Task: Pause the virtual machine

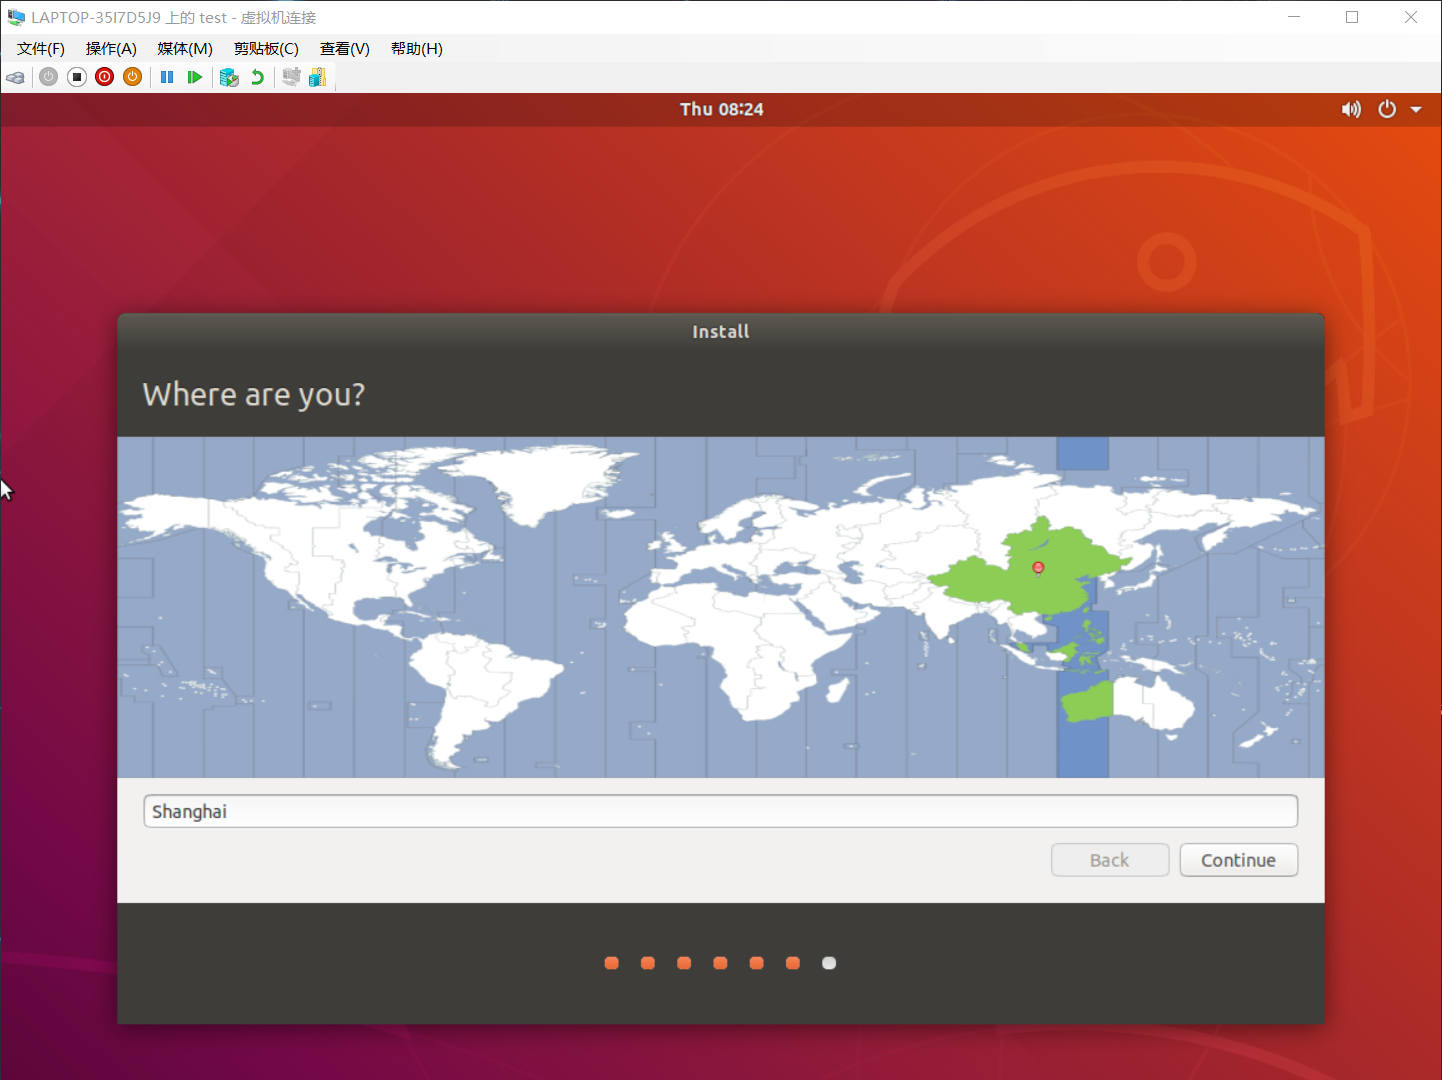Action: pyautogui.click(x=167, y=77)
